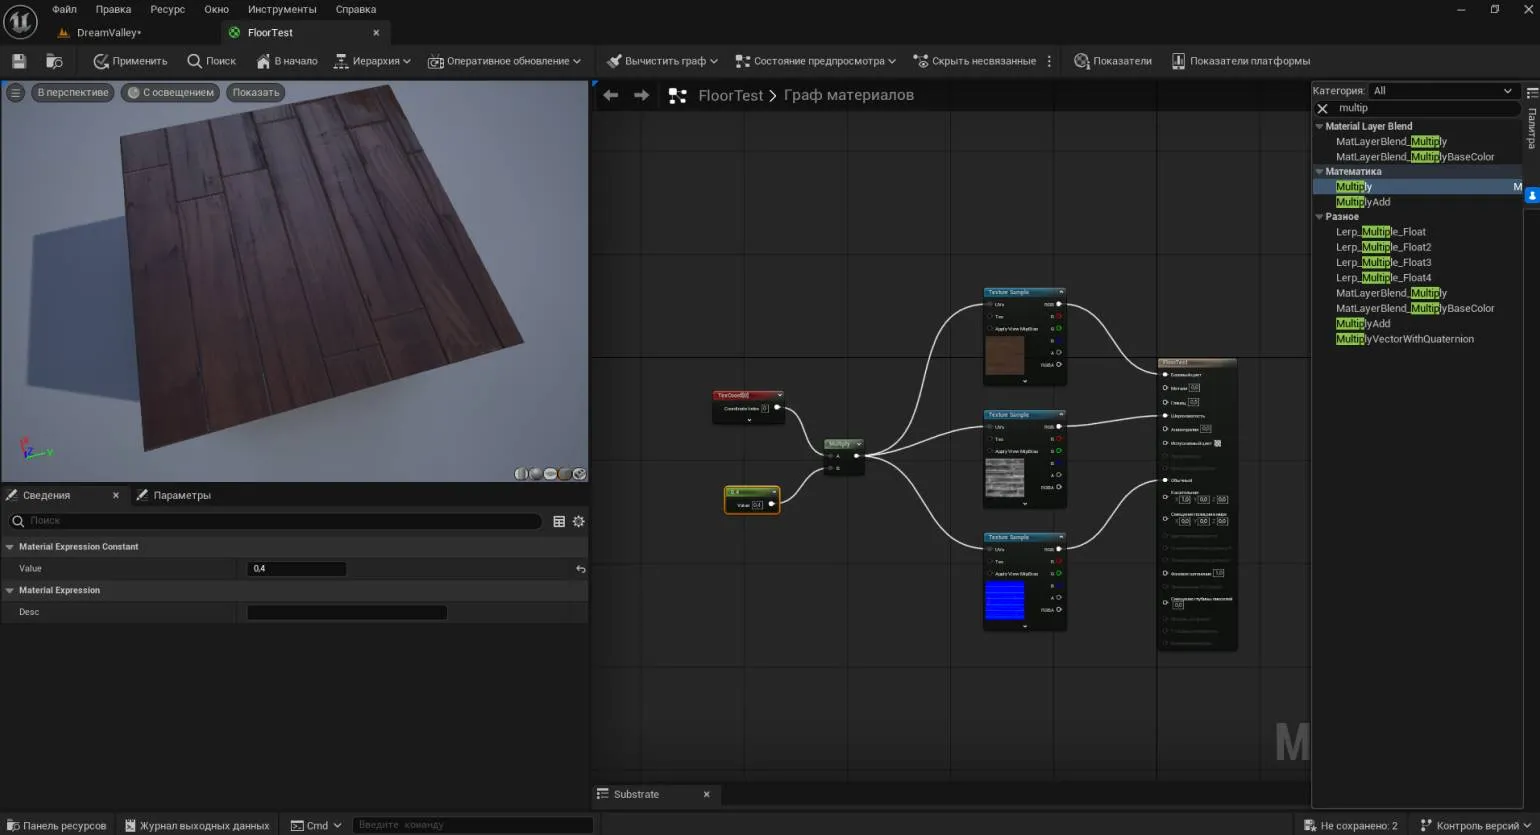Go back using the graph's left arrow
Viewport: 1540px width, 835px height.
pos(610,95)
